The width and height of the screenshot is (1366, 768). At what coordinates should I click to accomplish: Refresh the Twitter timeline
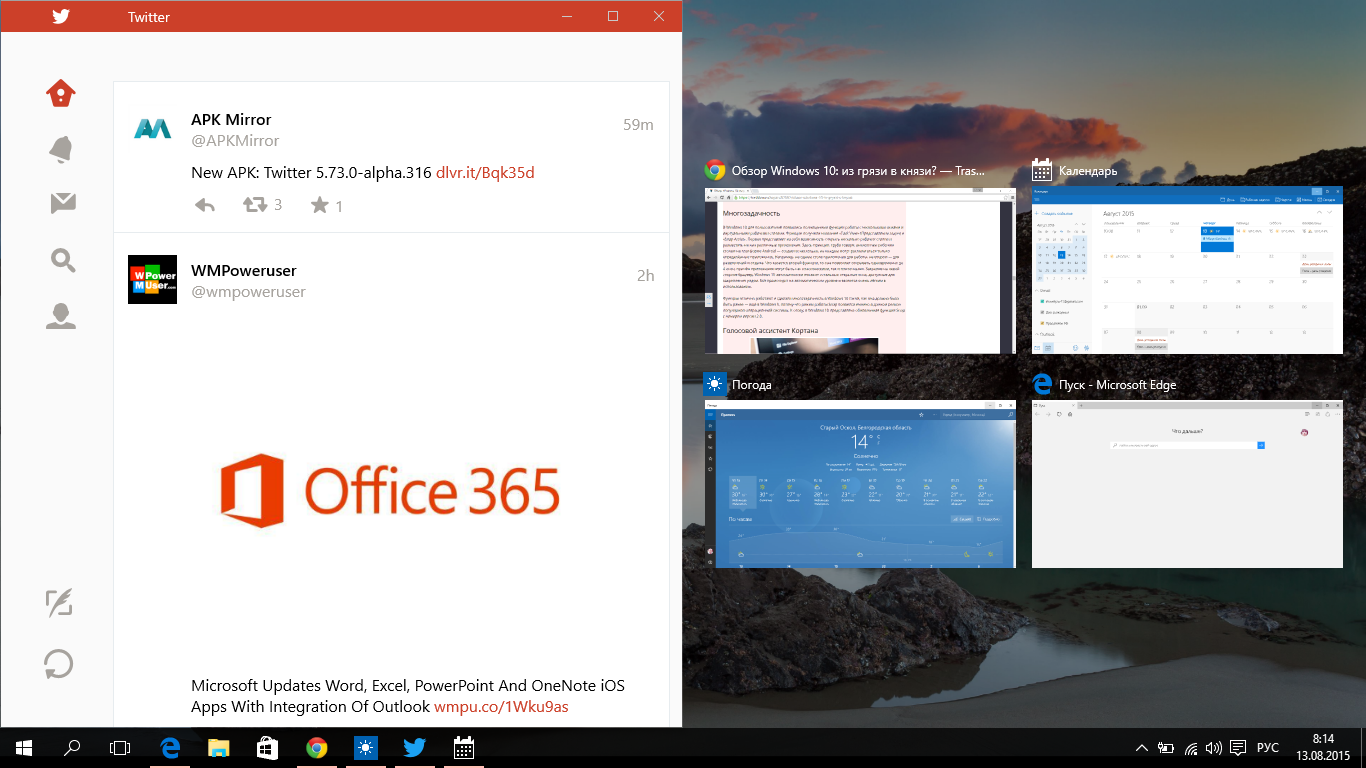pyautogui.click(x=60, y=664)
